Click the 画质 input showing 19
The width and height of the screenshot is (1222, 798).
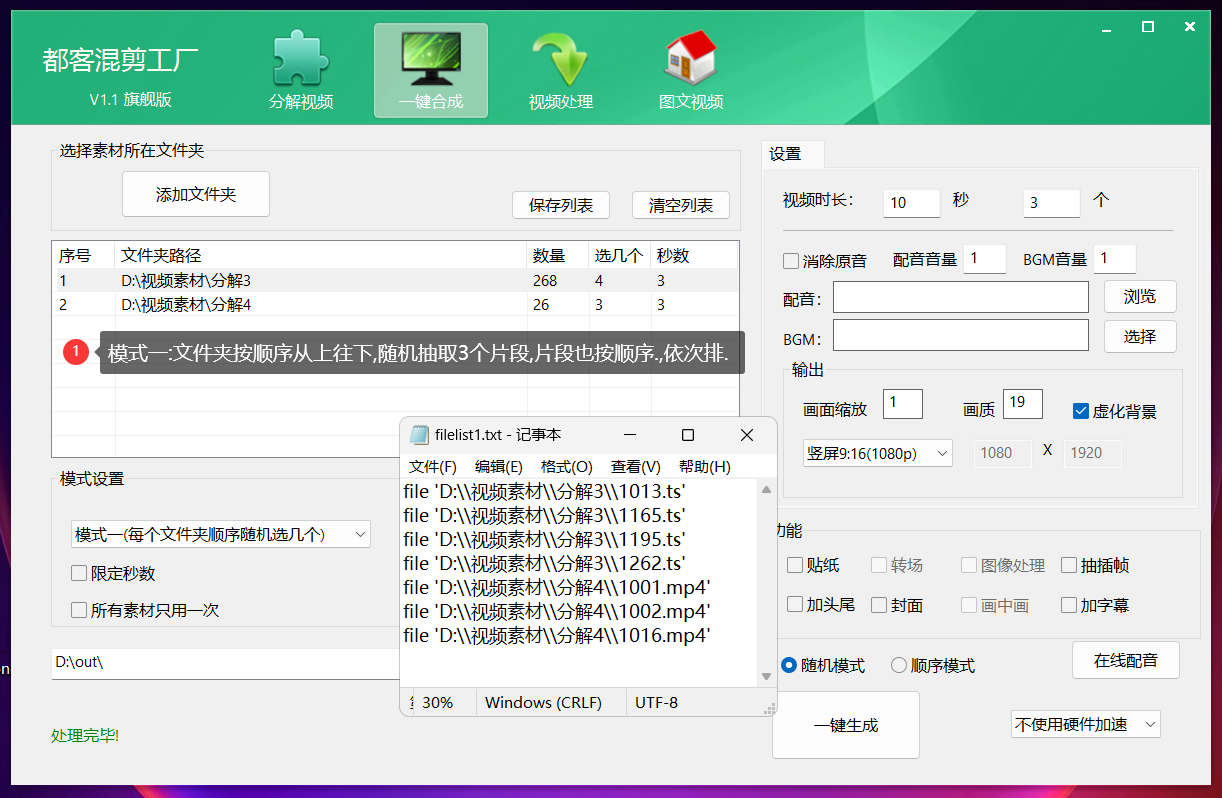coord(1023,404)
